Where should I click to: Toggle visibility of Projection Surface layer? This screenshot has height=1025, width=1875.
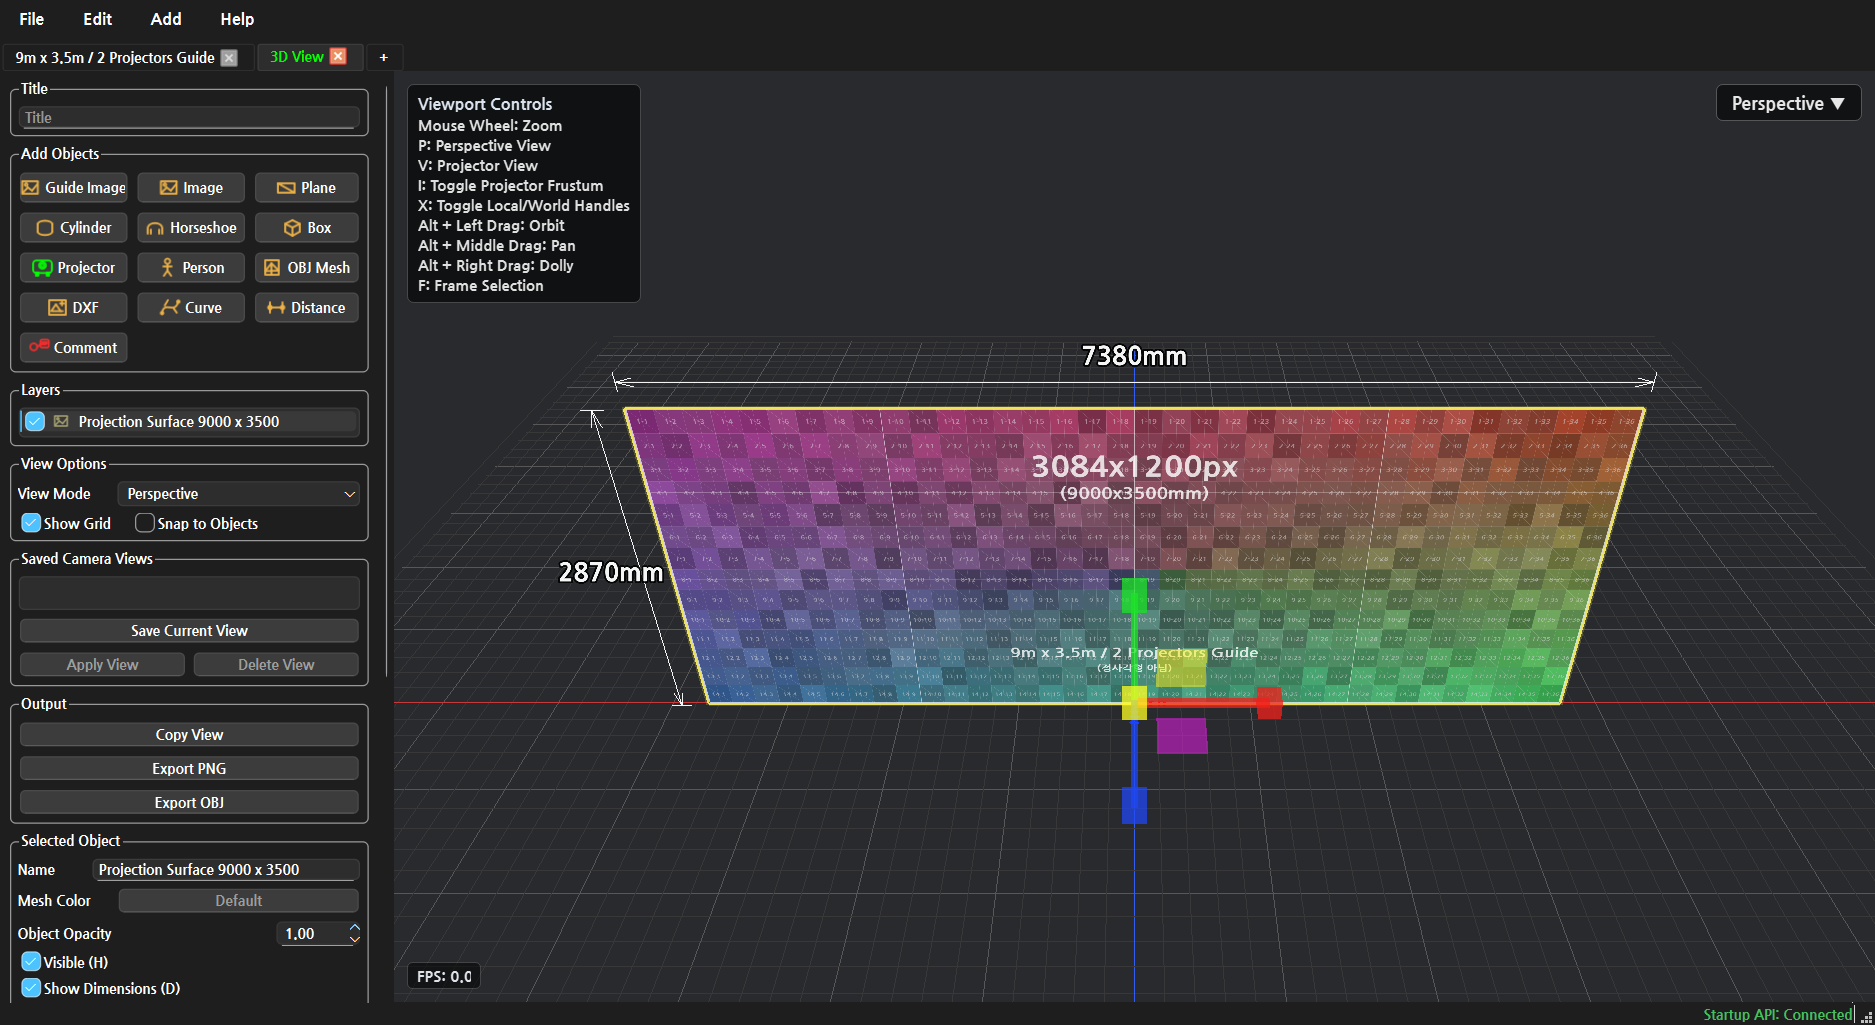pos(35,422)
